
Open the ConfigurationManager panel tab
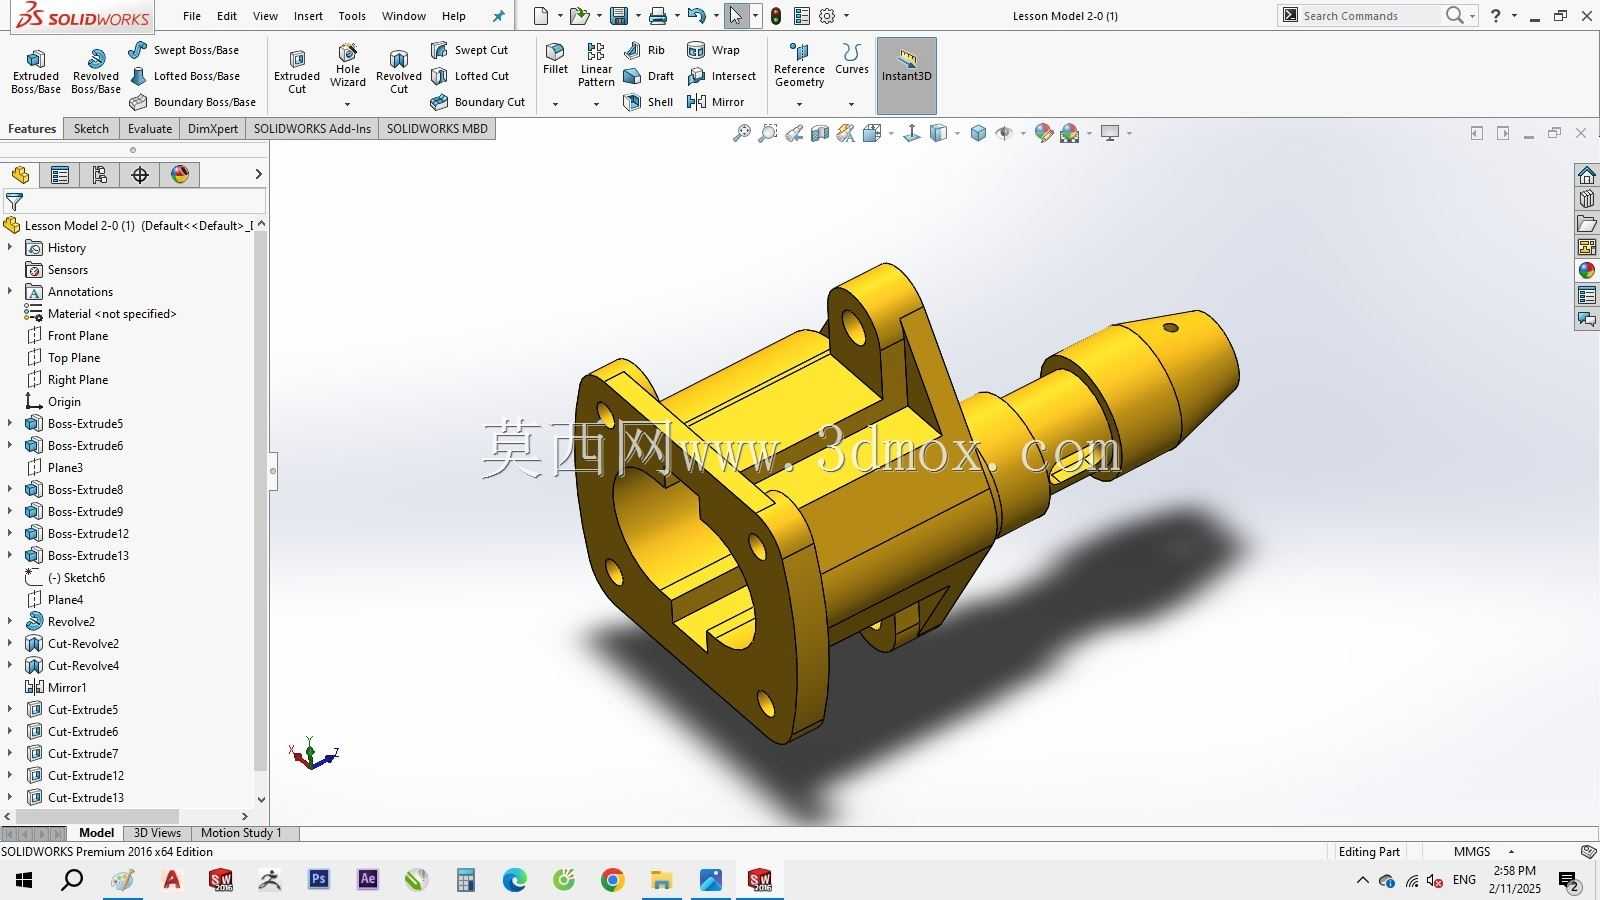coord(100,175)
